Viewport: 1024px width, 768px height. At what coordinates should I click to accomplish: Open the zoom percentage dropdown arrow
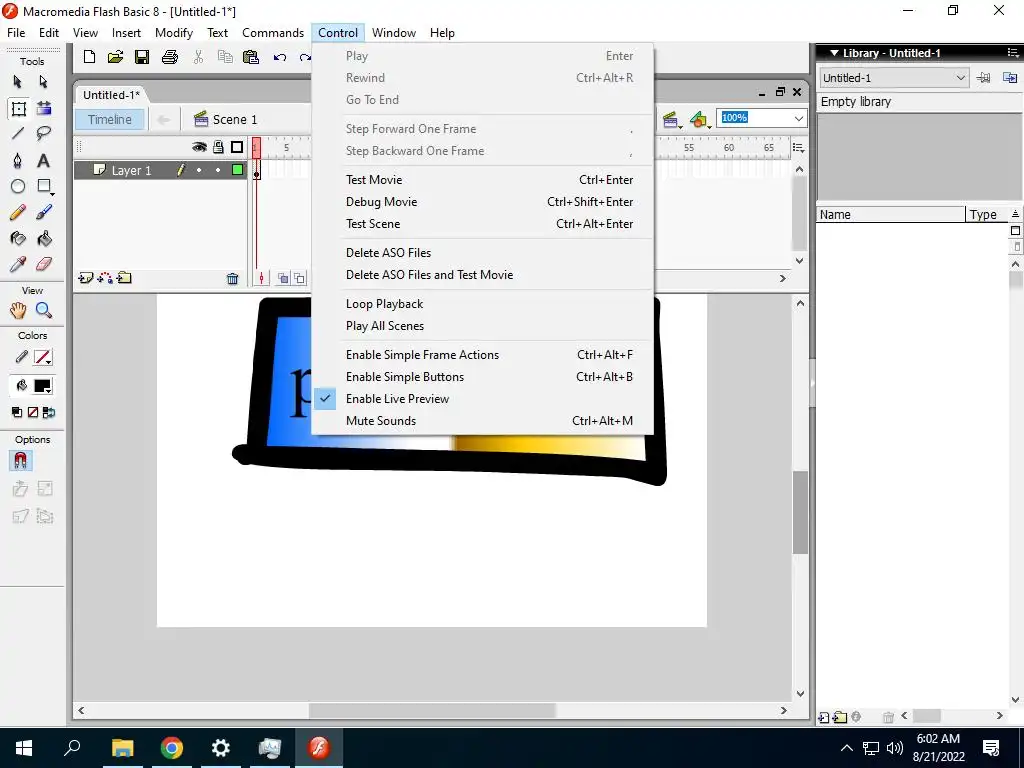tap(799, 118)
